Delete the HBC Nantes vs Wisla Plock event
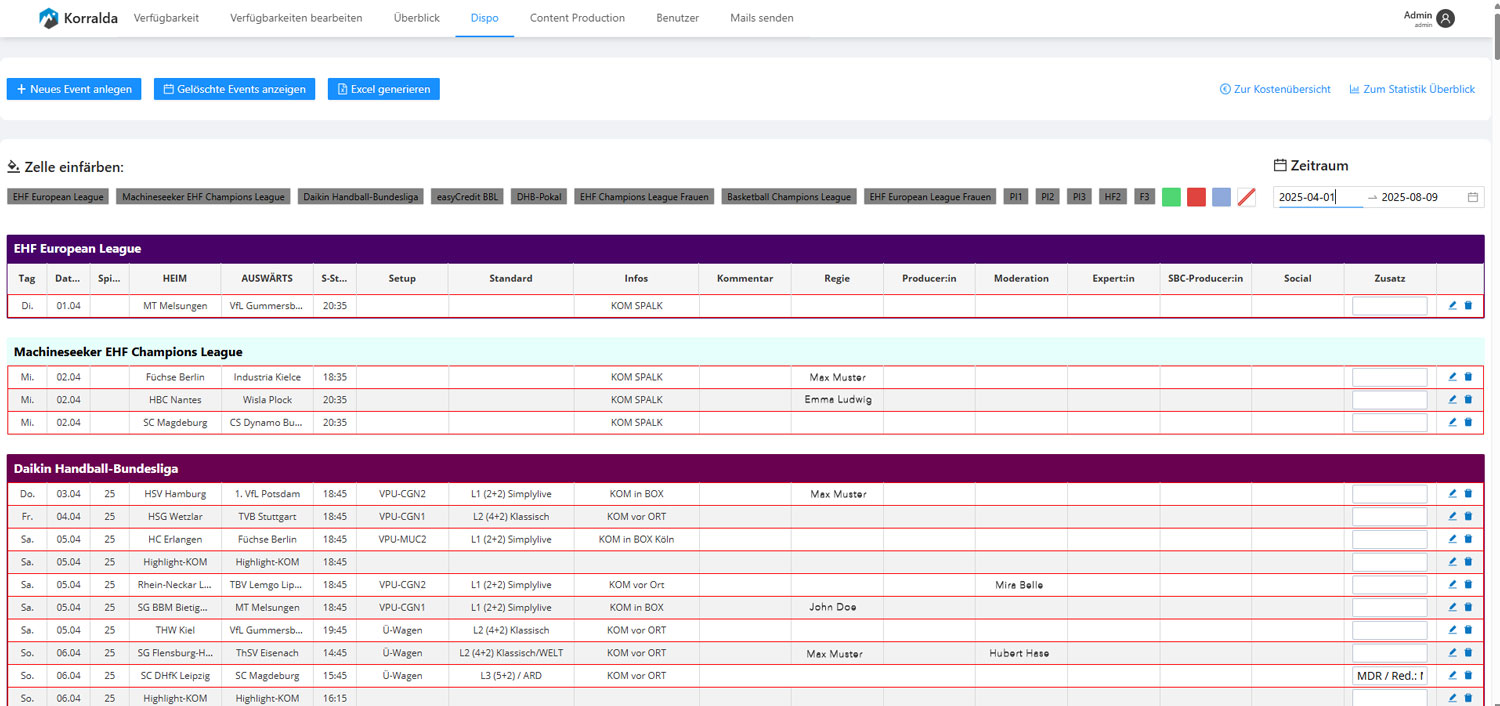Screen dimensions: 1500x706 click(1468, 400)
